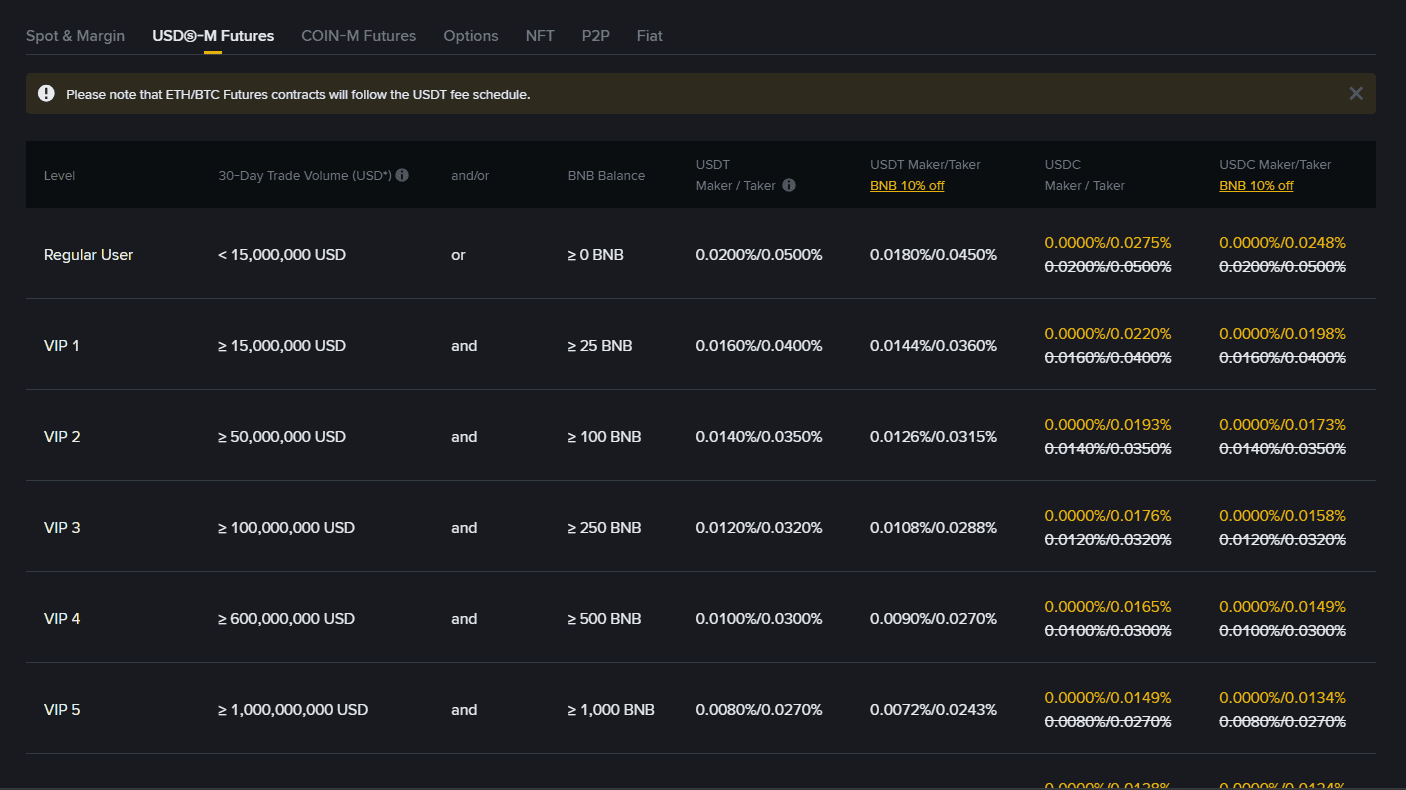Viewport: 1406px width, 790px height.
Task: Click the exclamation alert icon in the banner
Action: pos(46,93)
